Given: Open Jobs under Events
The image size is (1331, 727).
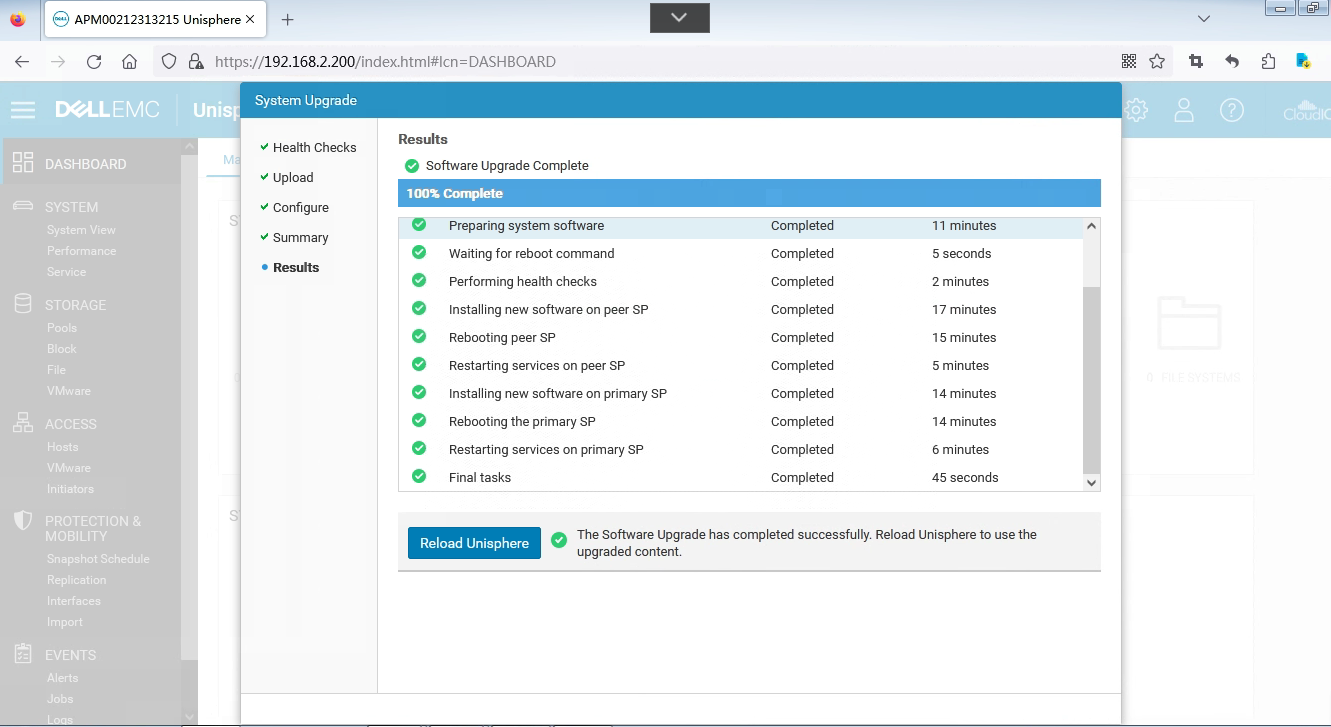Looking at the screenshot, I should [x=60, y=699].
